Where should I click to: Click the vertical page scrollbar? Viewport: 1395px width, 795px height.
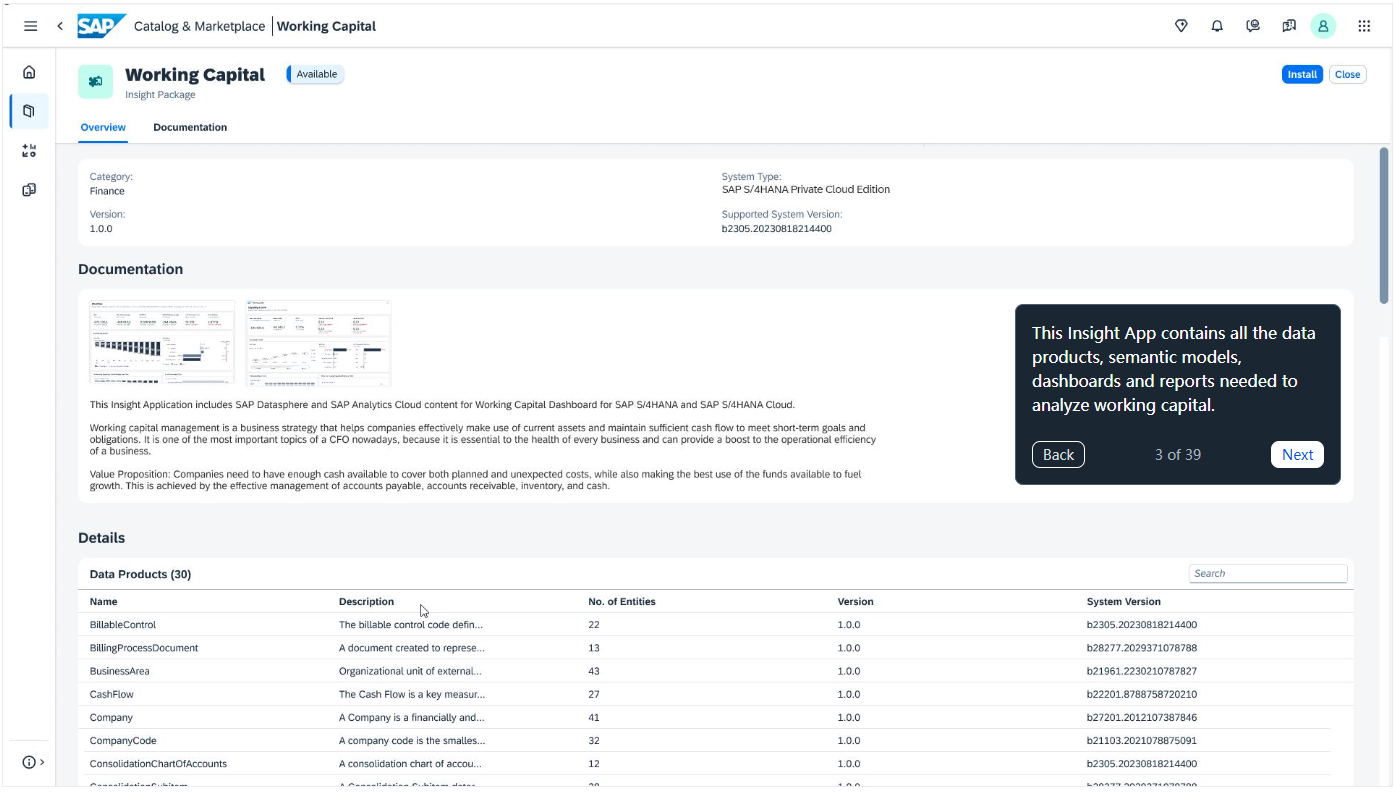click(1384, 225)
